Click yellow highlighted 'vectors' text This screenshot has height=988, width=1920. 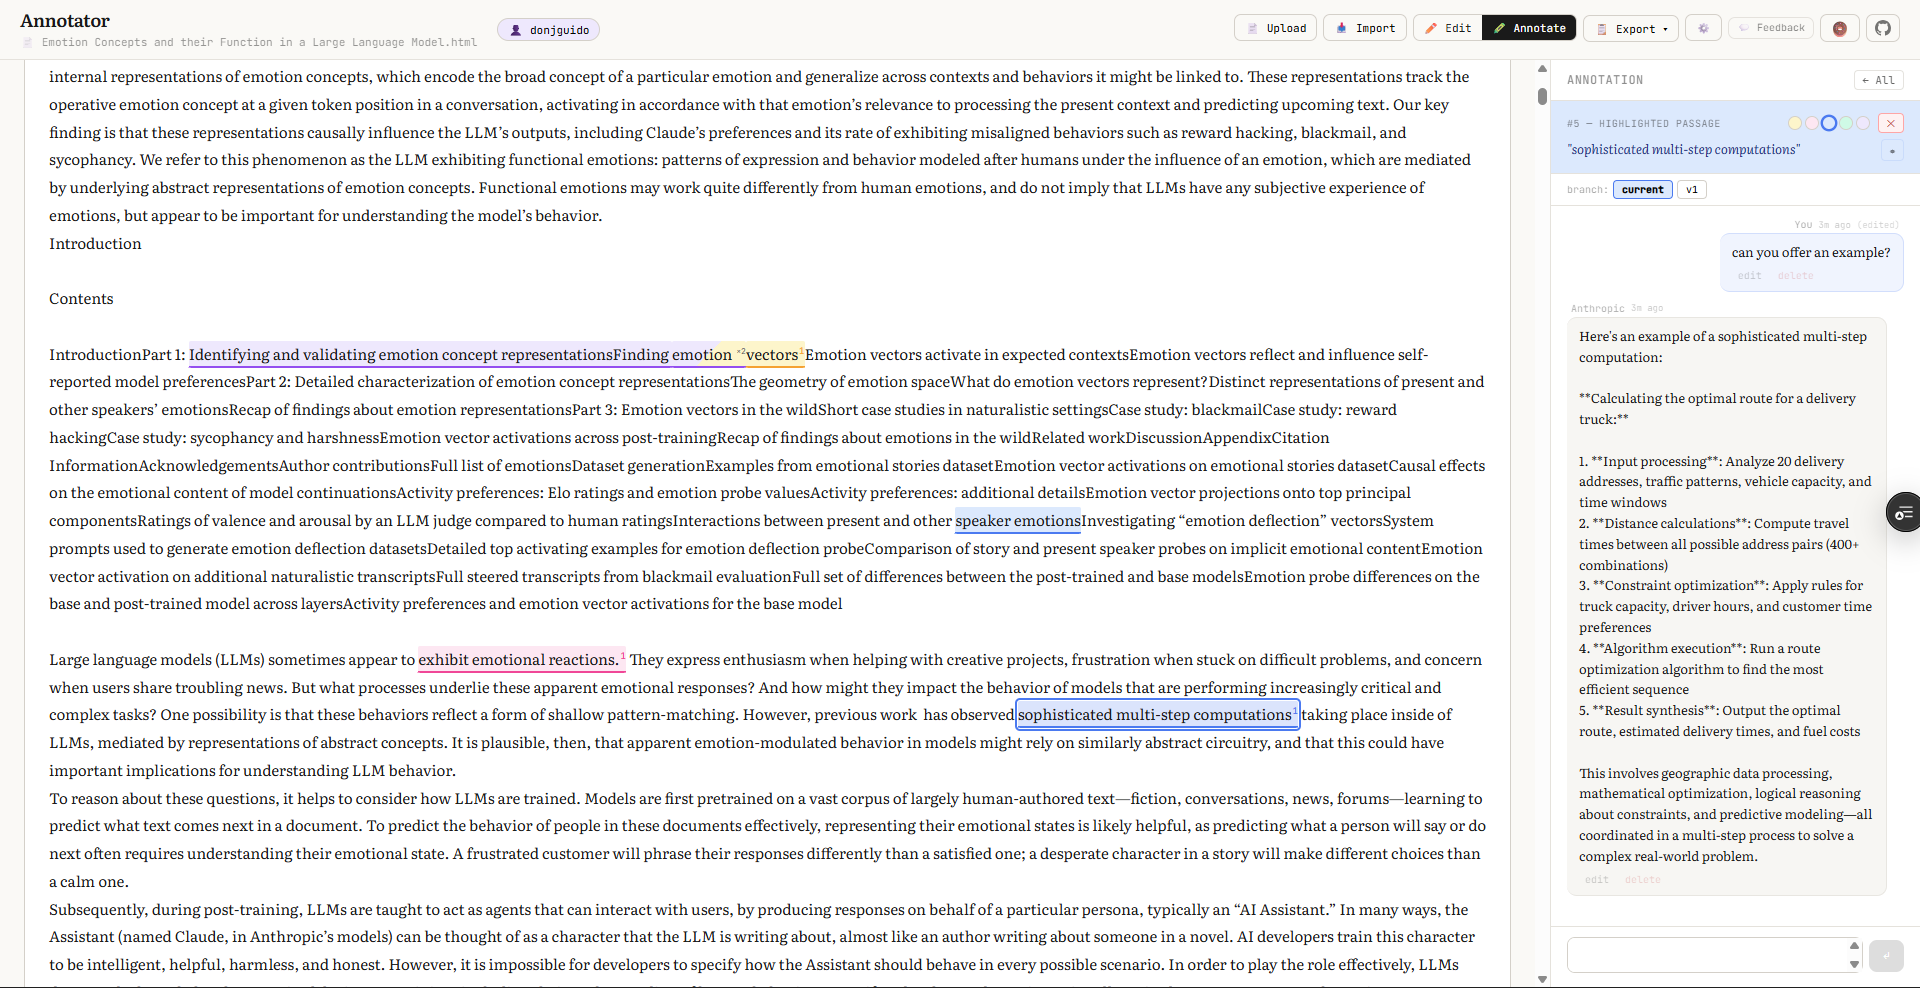point(772,355)
